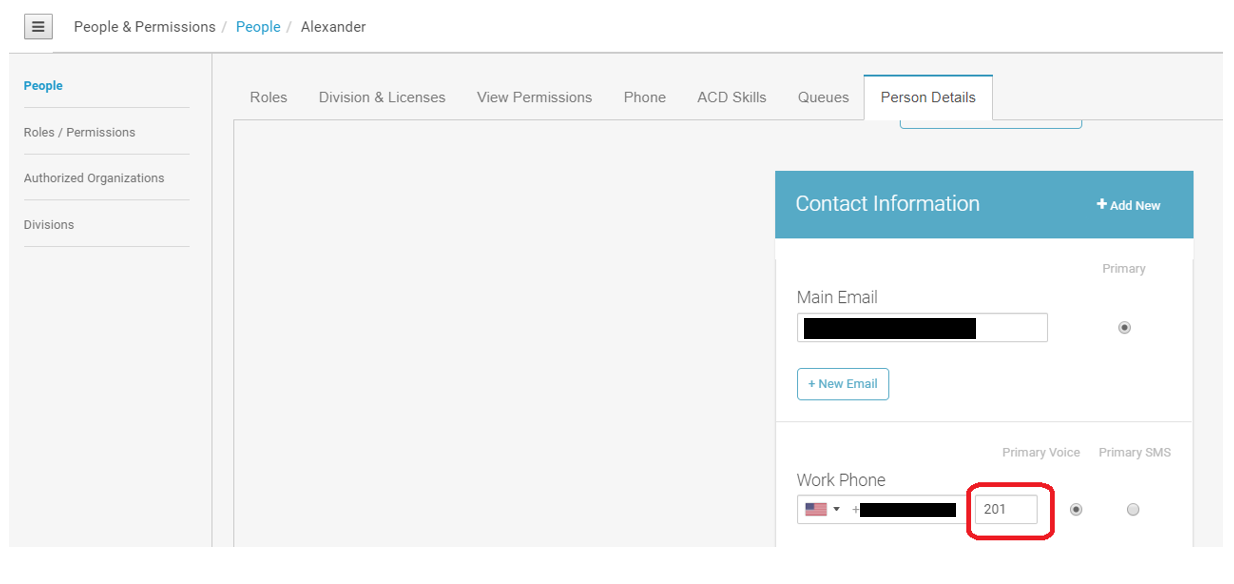This screenshot has height=584, width=1234.
Task: Click the + New Email button
Action: [843, 384]
